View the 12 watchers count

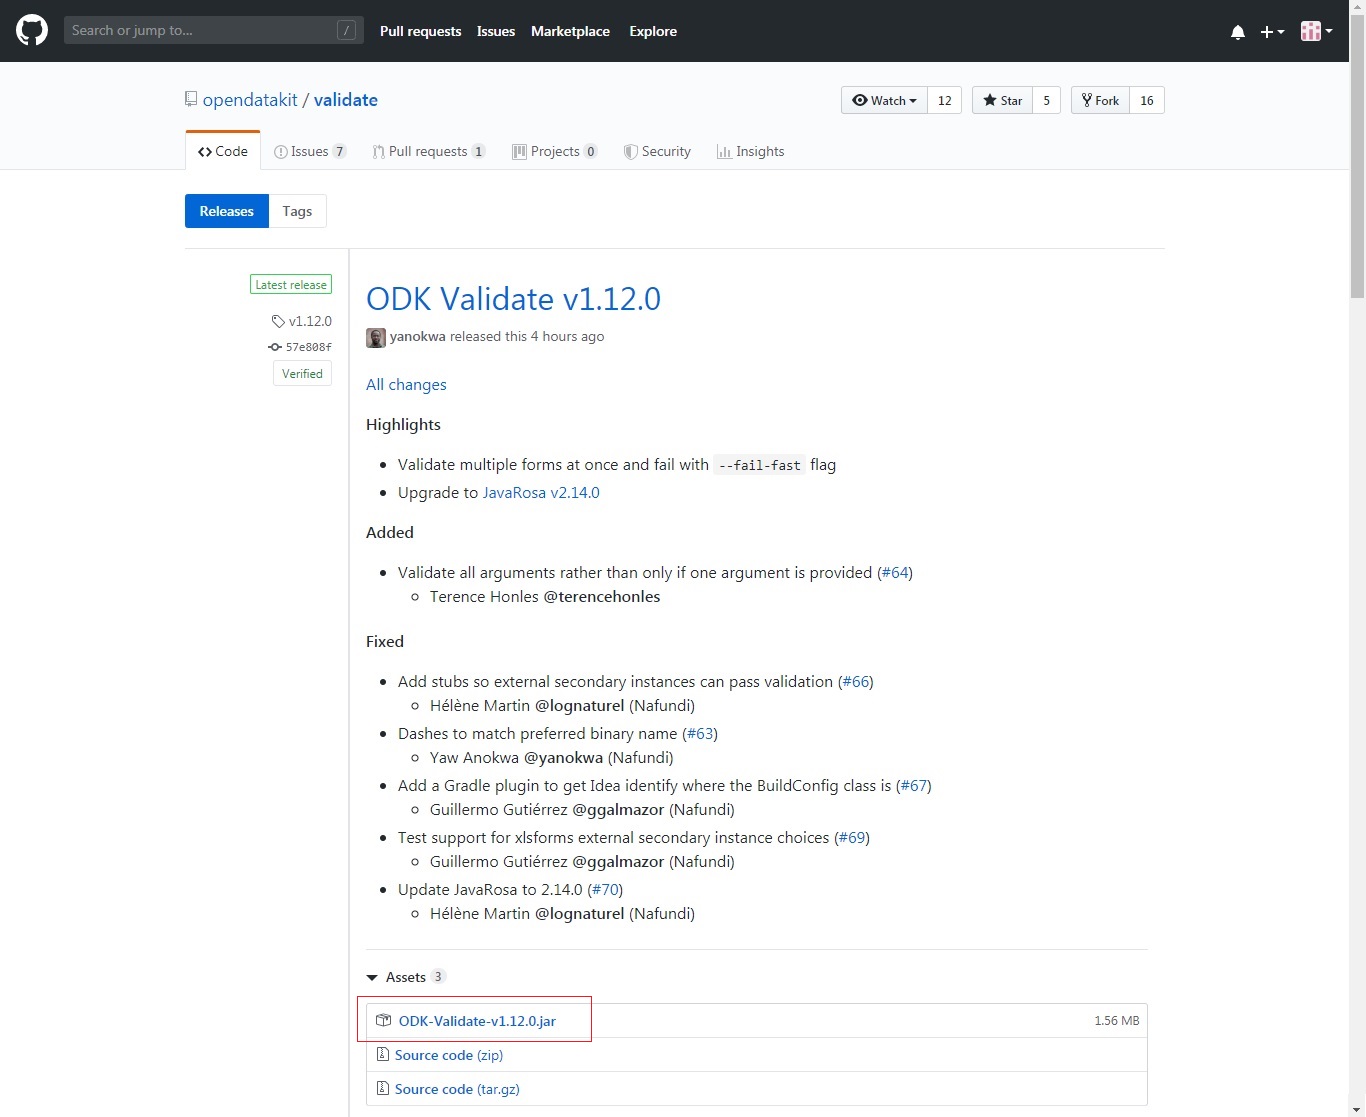(945, 100)
